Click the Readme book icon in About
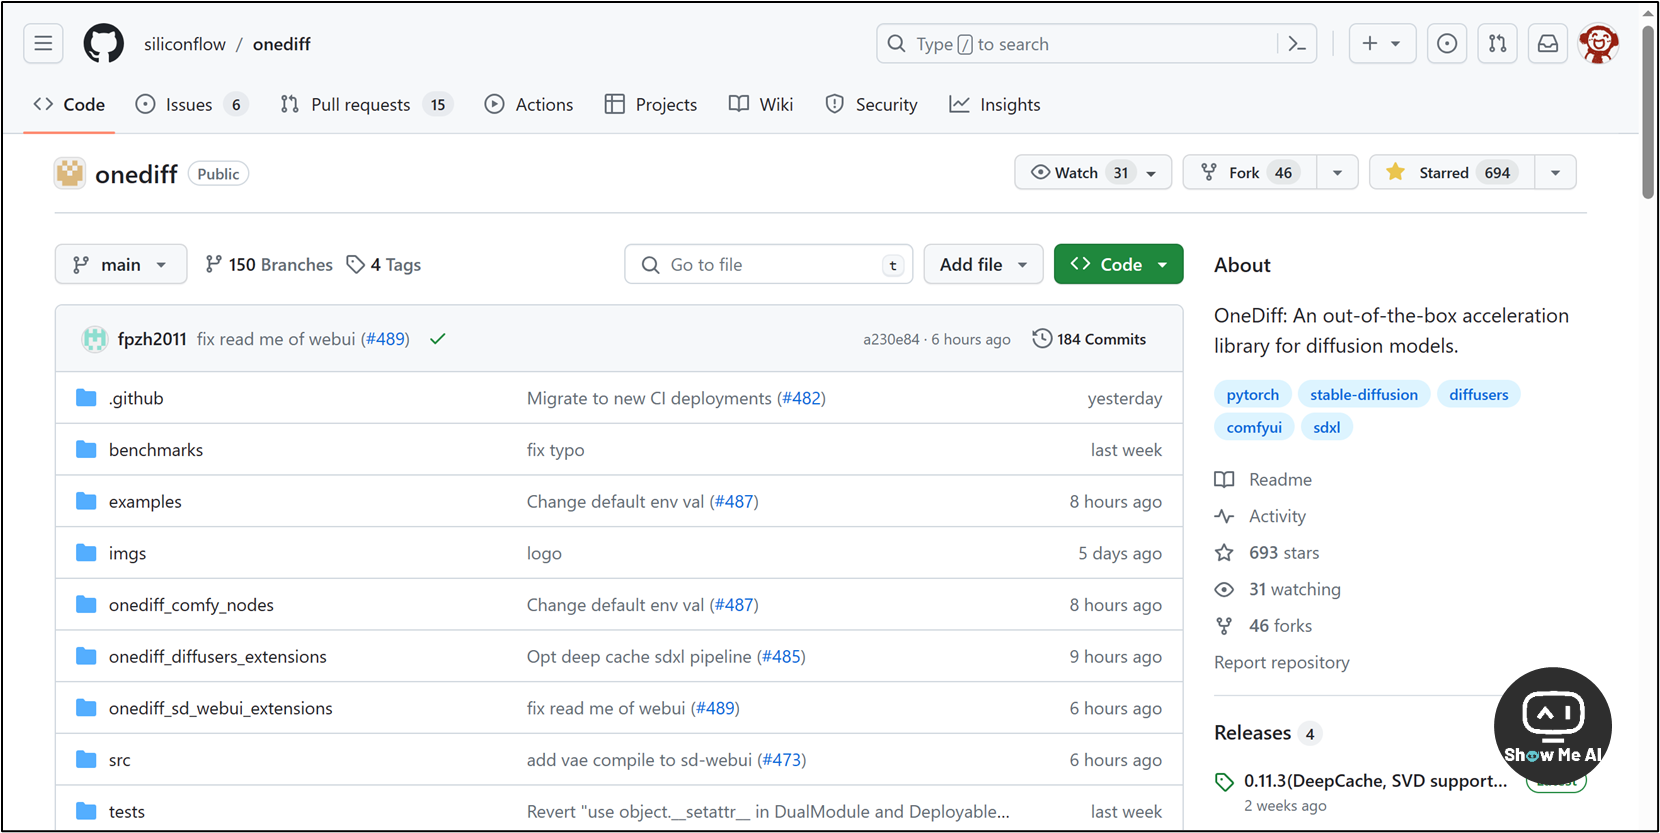Viewport: 1660px width, 833px height. coord(1224,480)
